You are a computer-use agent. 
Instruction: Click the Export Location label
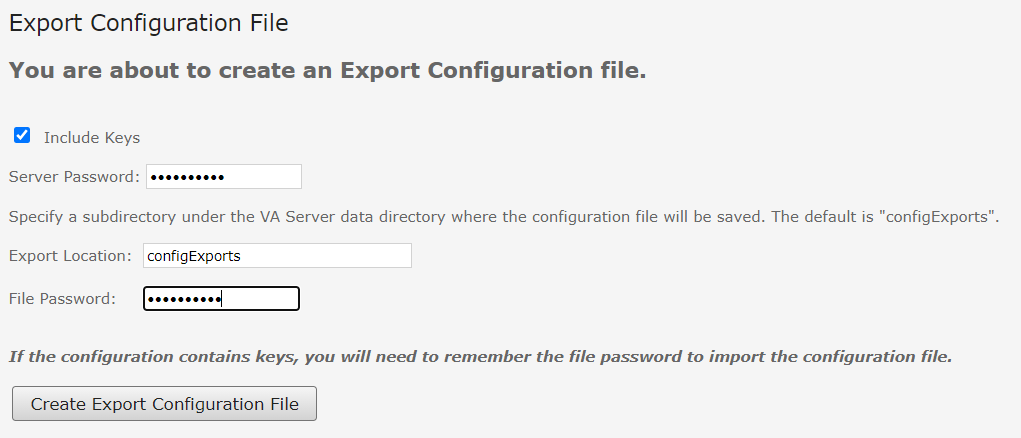pyautogui.click(x=70, y=256)
